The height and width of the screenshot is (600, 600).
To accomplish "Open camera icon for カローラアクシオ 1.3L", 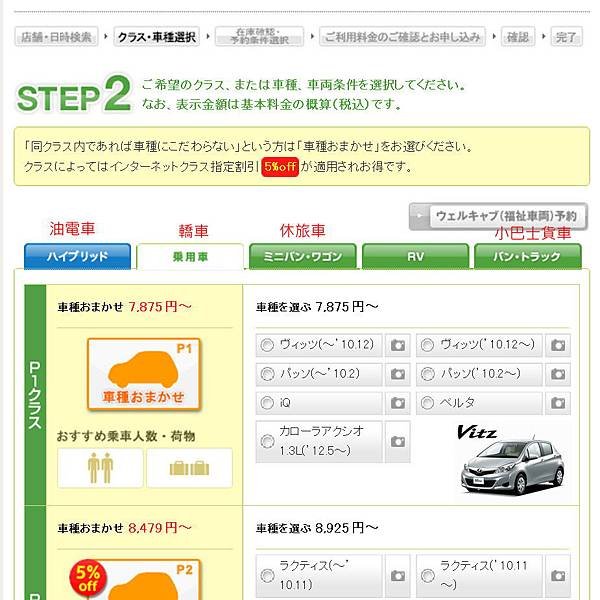I will 398,442.
